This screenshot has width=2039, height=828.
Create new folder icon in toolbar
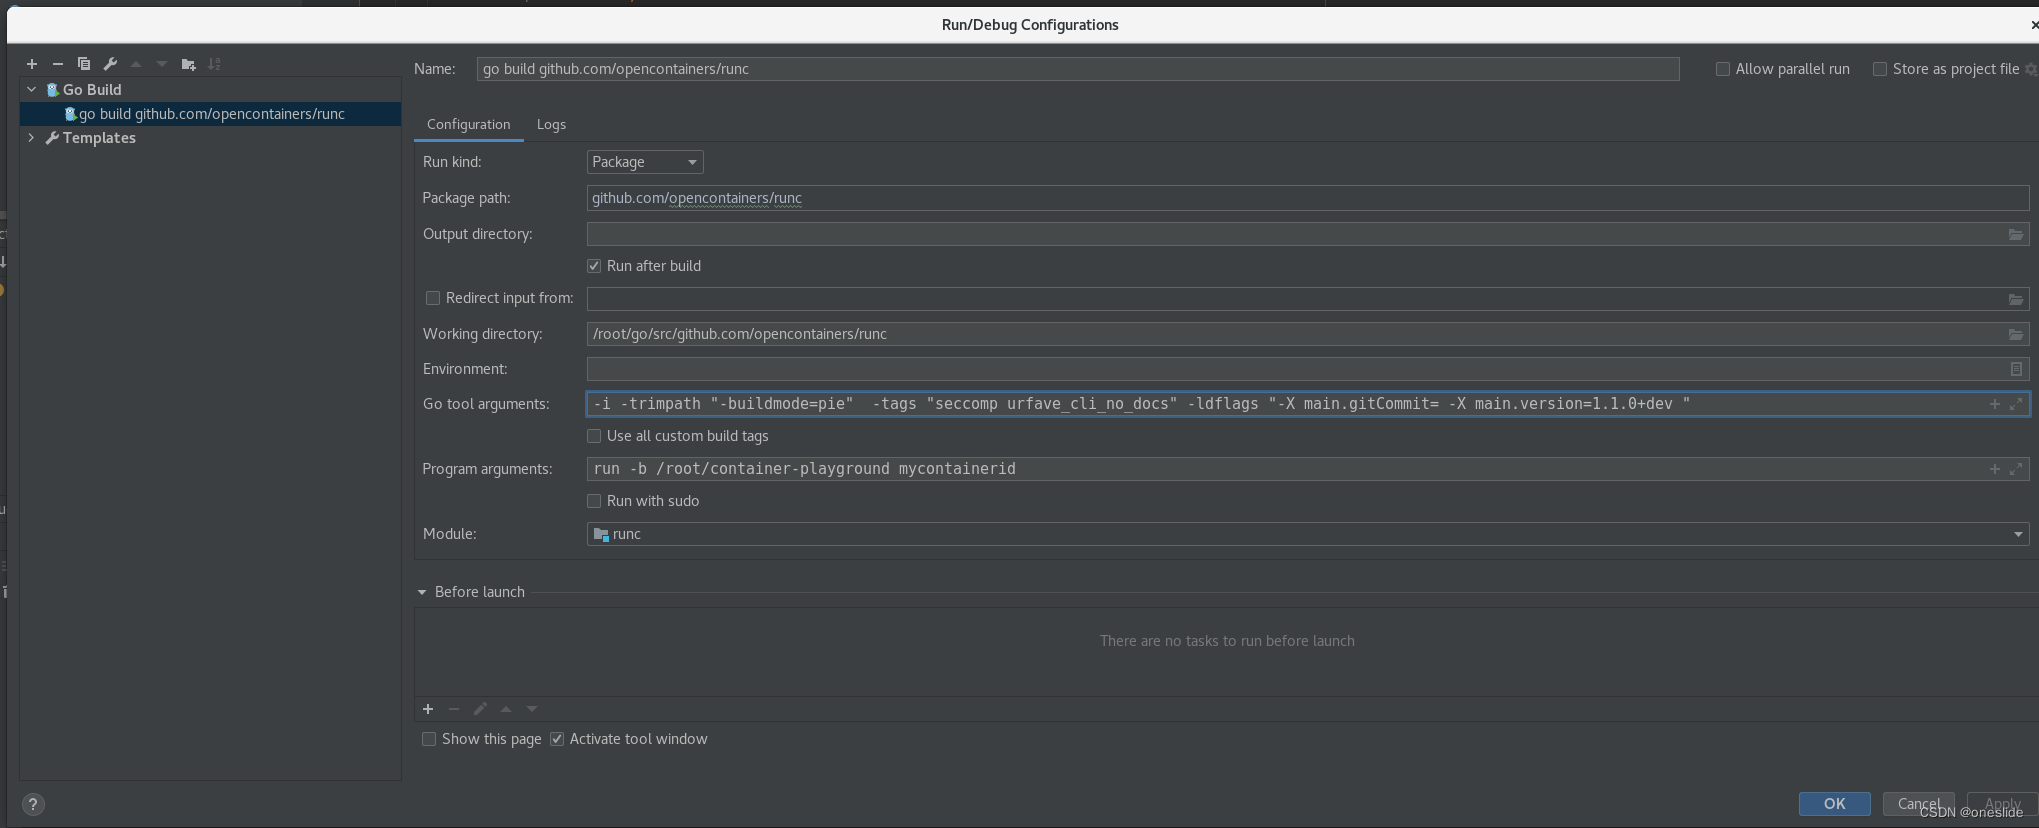[x=188, y=64]
